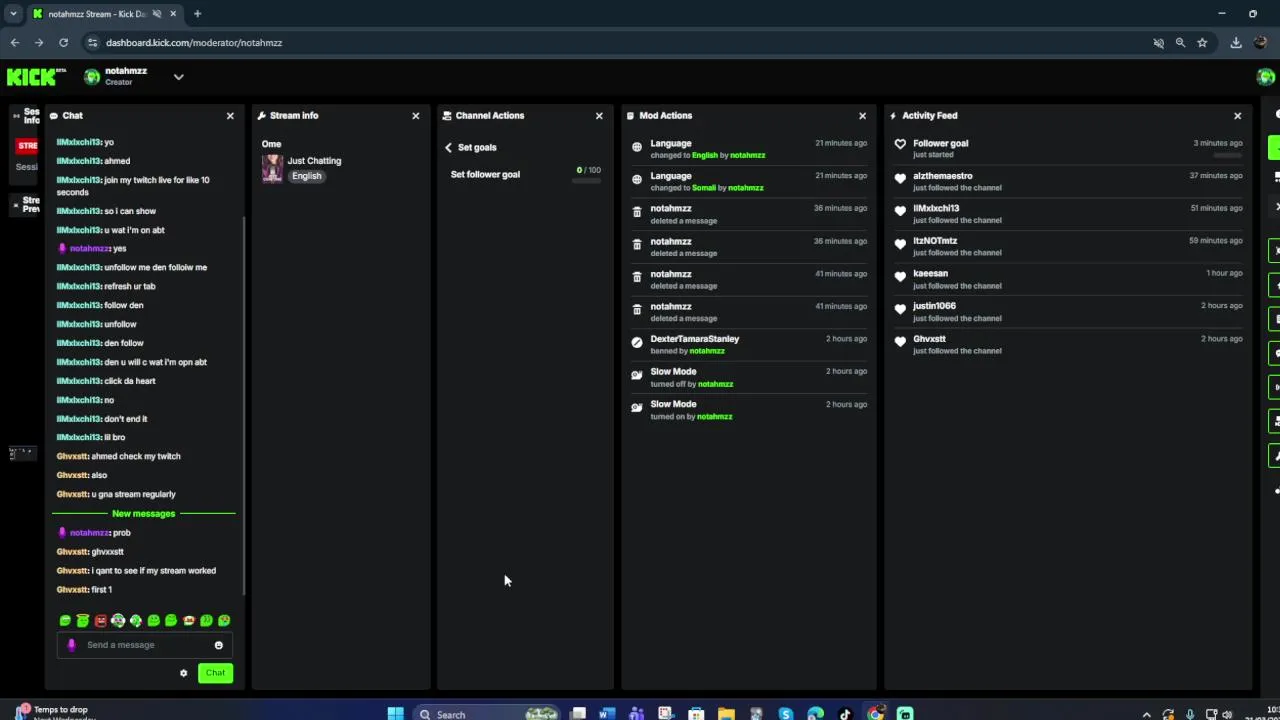Open File Explorer from taskbar
The width and height of the screenshot is (1280, 720).
tap(726, 713)
